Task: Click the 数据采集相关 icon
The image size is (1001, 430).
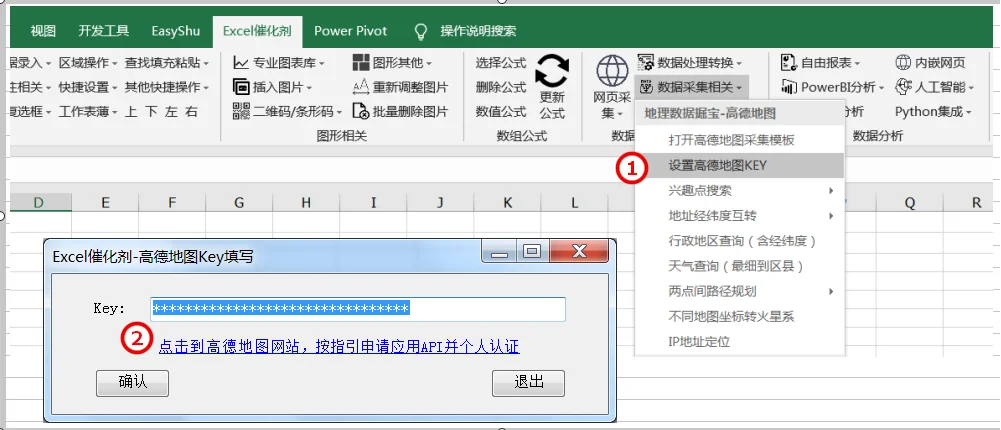Action: 646,87
